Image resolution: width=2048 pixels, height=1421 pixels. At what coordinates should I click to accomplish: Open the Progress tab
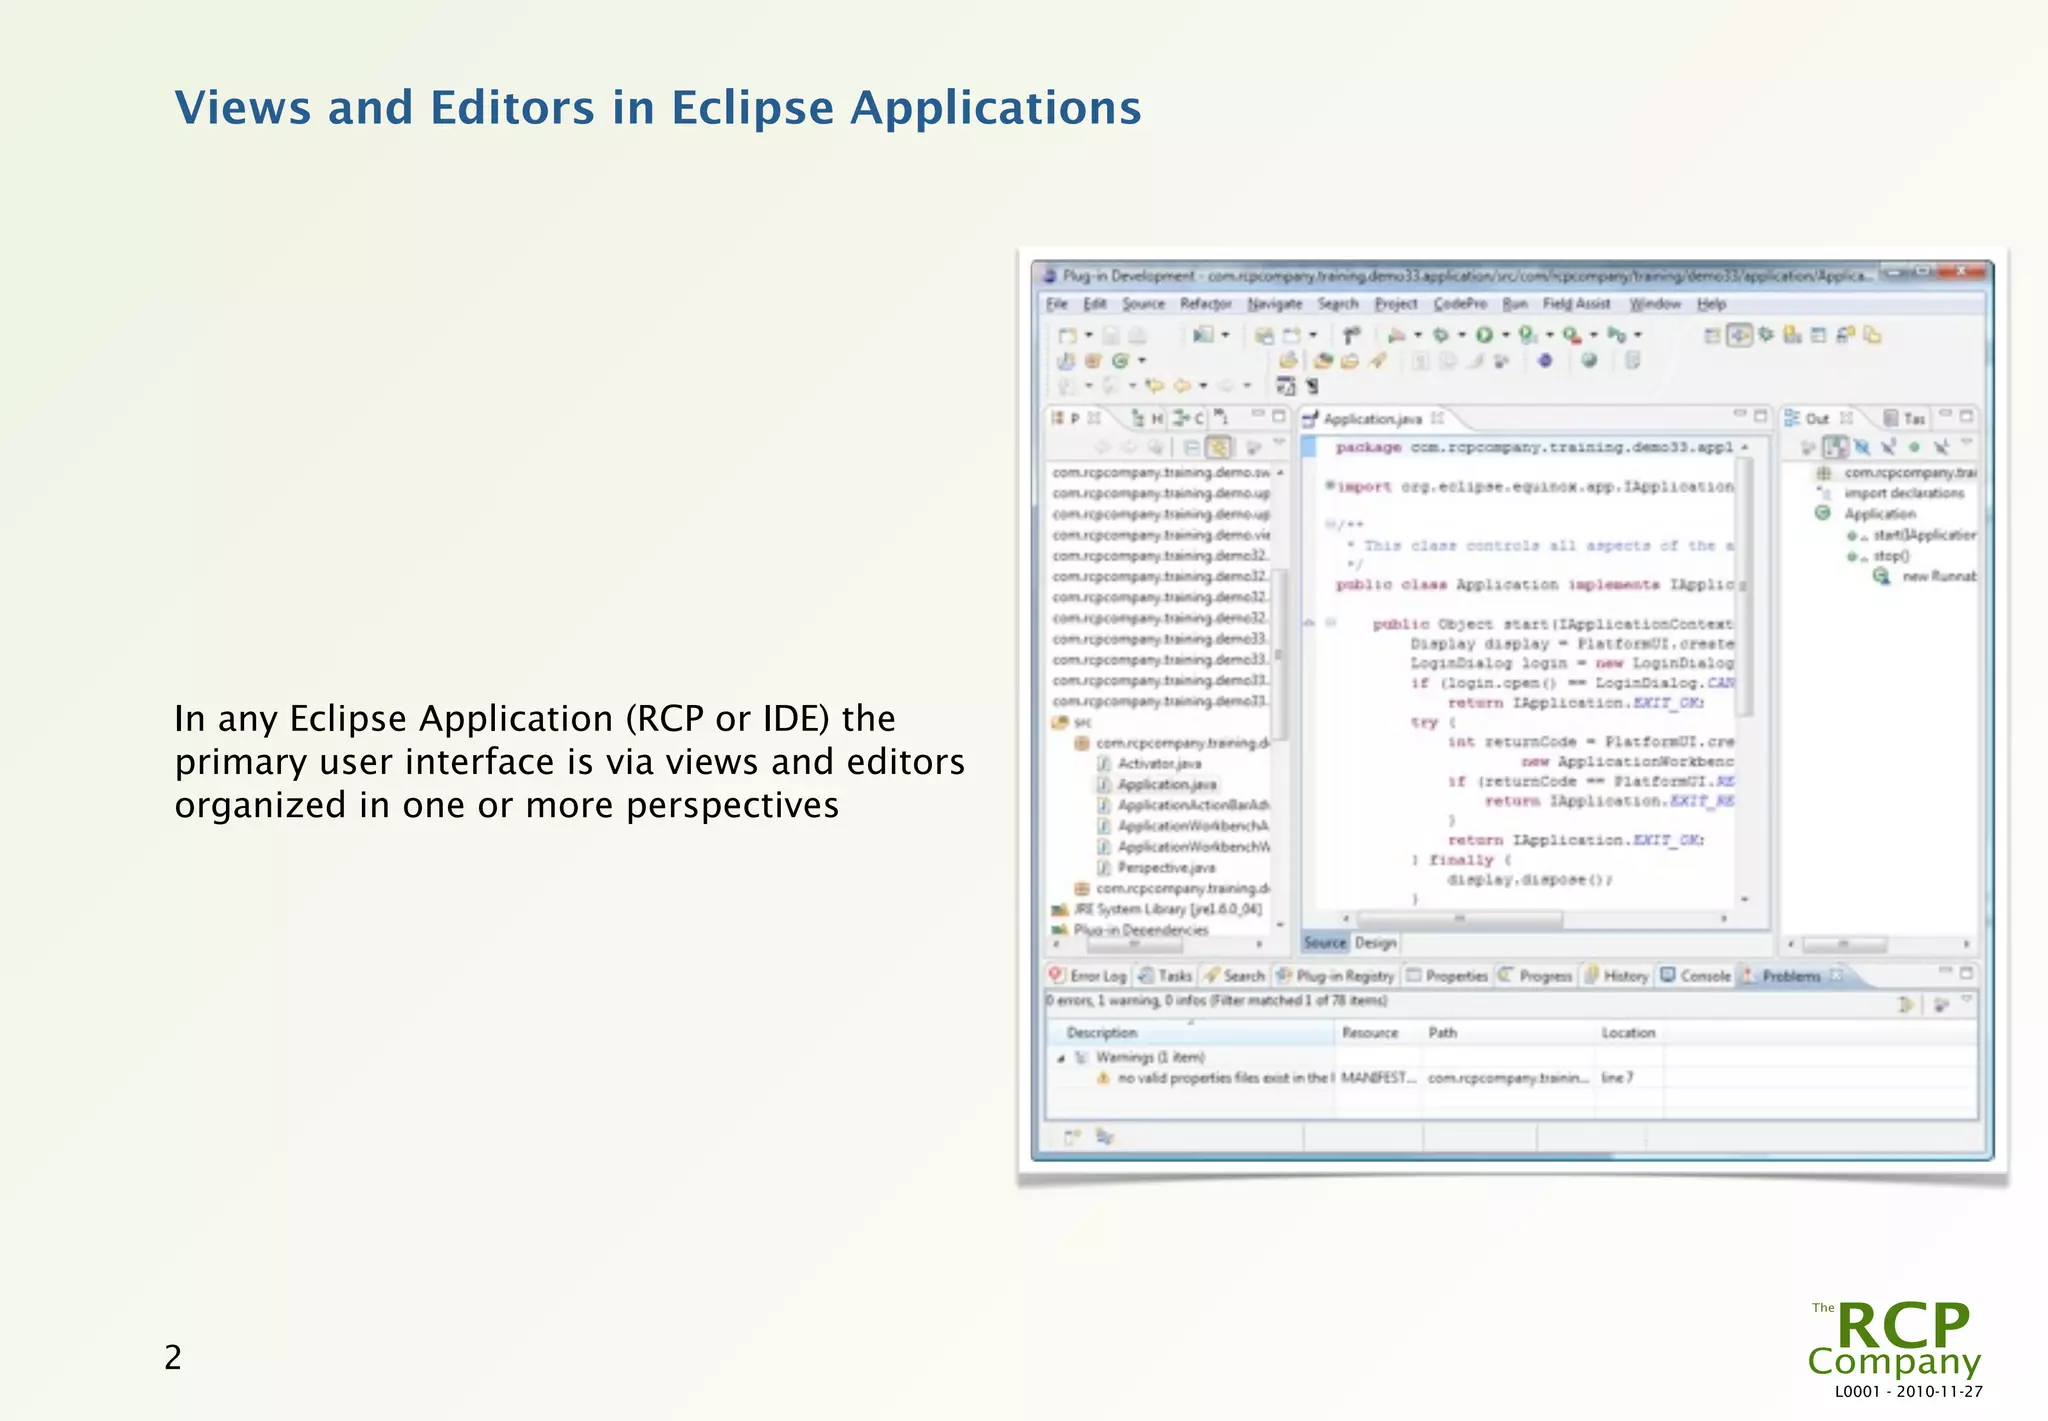point(1535,975)
